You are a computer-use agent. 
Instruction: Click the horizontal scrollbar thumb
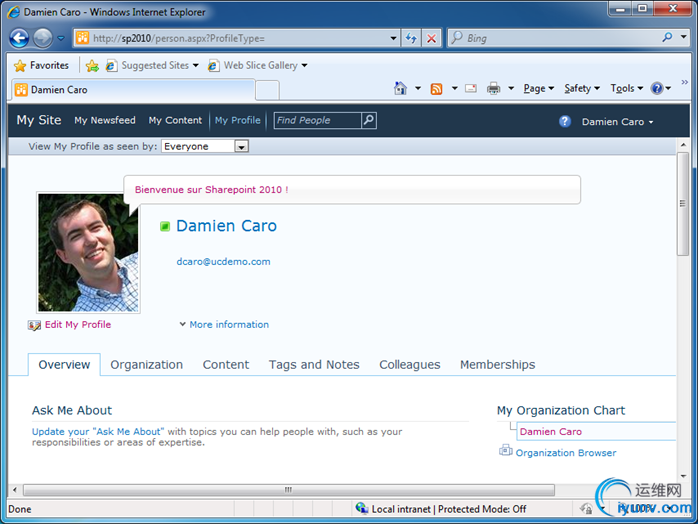pos(289,490)
